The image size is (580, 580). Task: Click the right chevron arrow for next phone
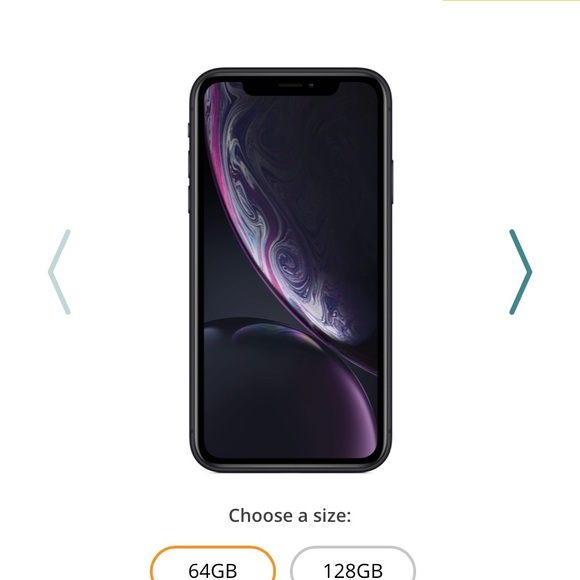tap(520, 272)
